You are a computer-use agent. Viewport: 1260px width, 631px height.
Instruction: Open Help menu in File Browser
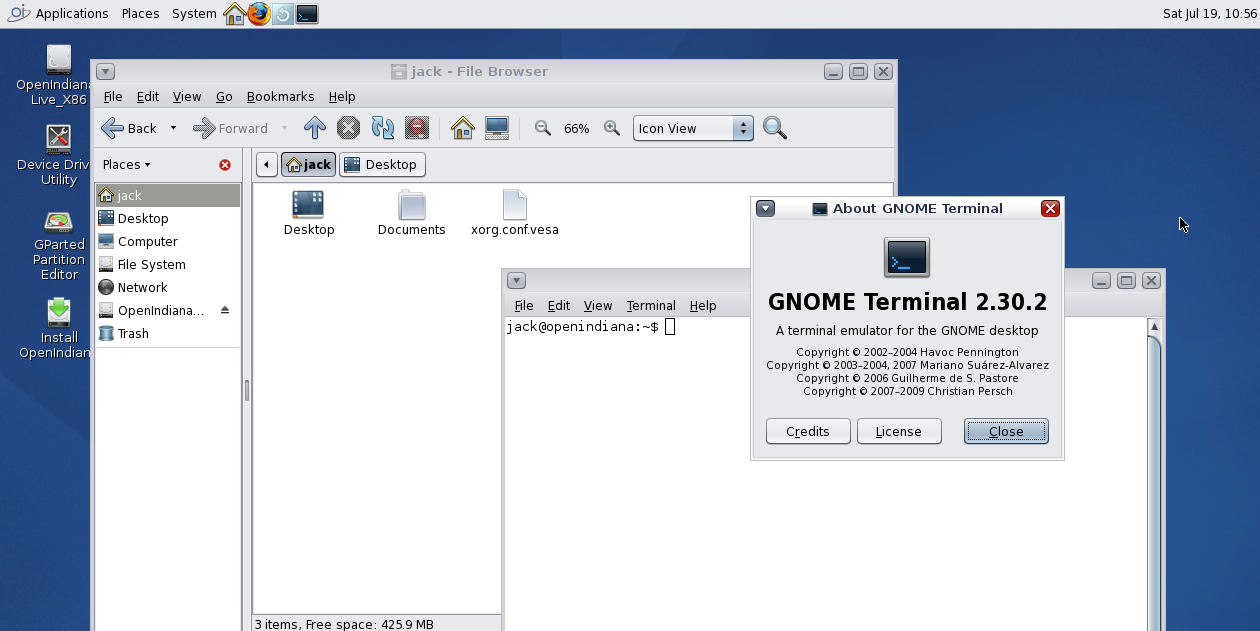click(342, 97)
